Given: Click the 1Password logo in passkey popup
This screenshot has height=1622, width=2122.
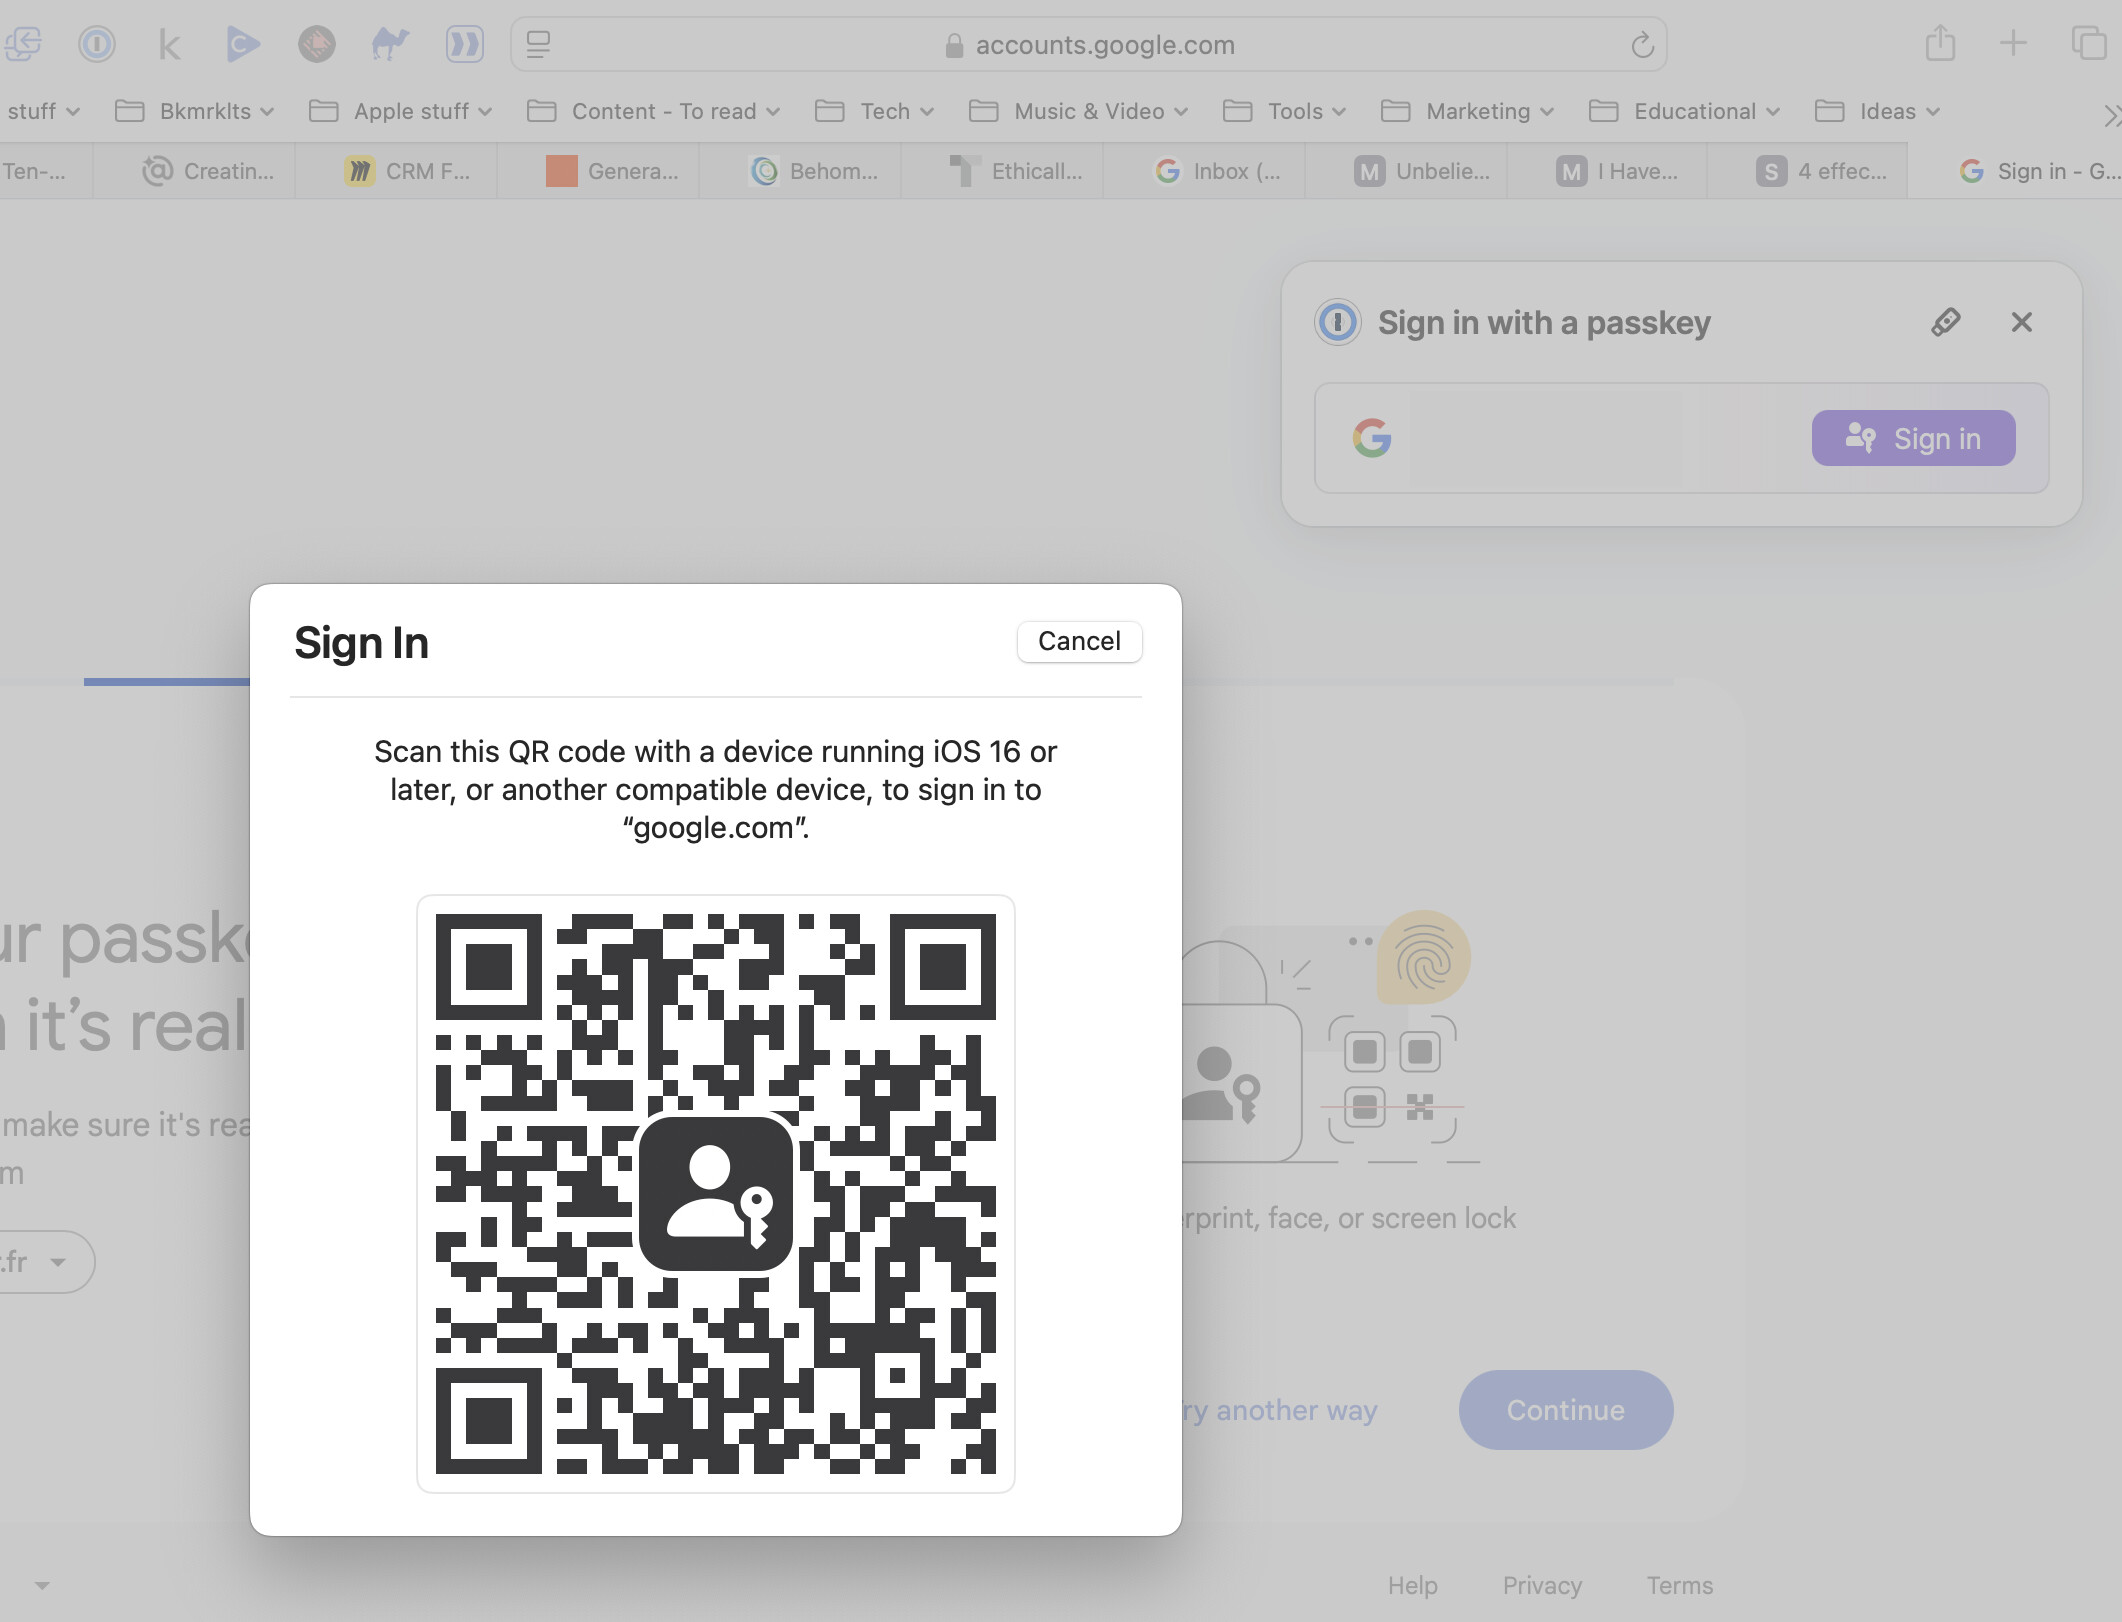Looking at the screenshot, I should pyautogui.click(x=1338, y=322).
